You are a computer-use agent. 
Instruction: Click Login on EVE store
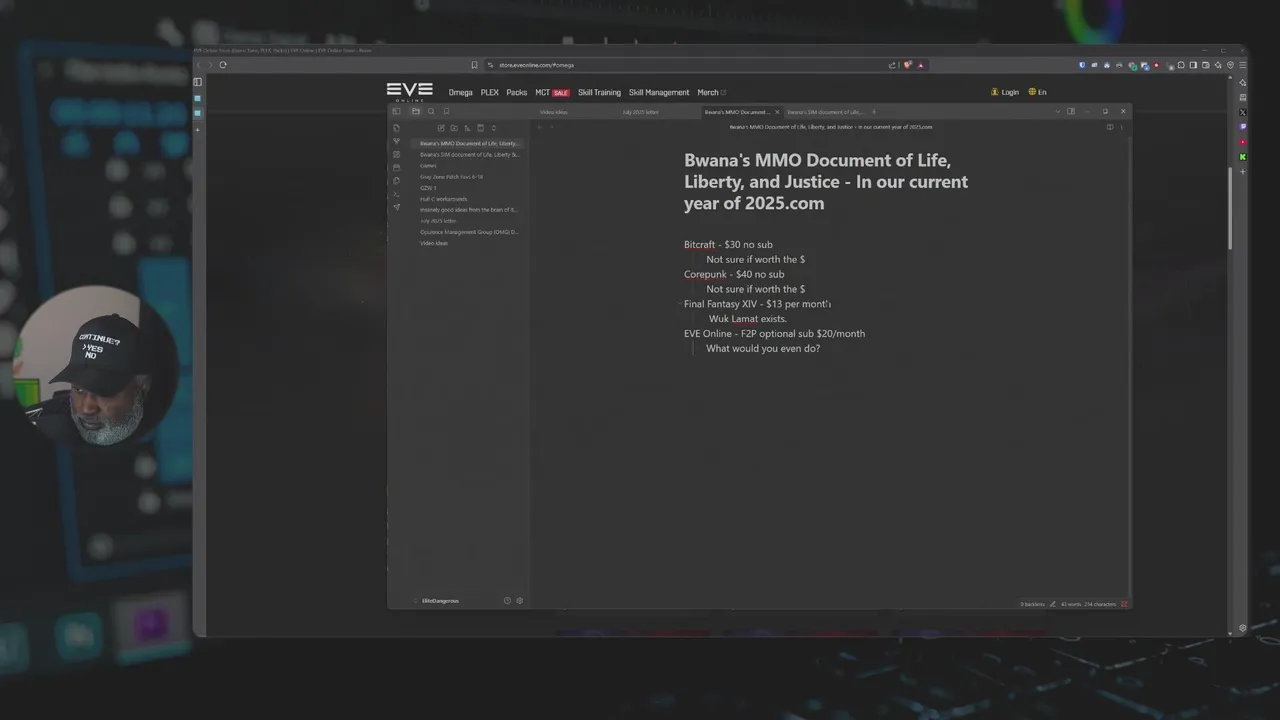point(1005,92)
